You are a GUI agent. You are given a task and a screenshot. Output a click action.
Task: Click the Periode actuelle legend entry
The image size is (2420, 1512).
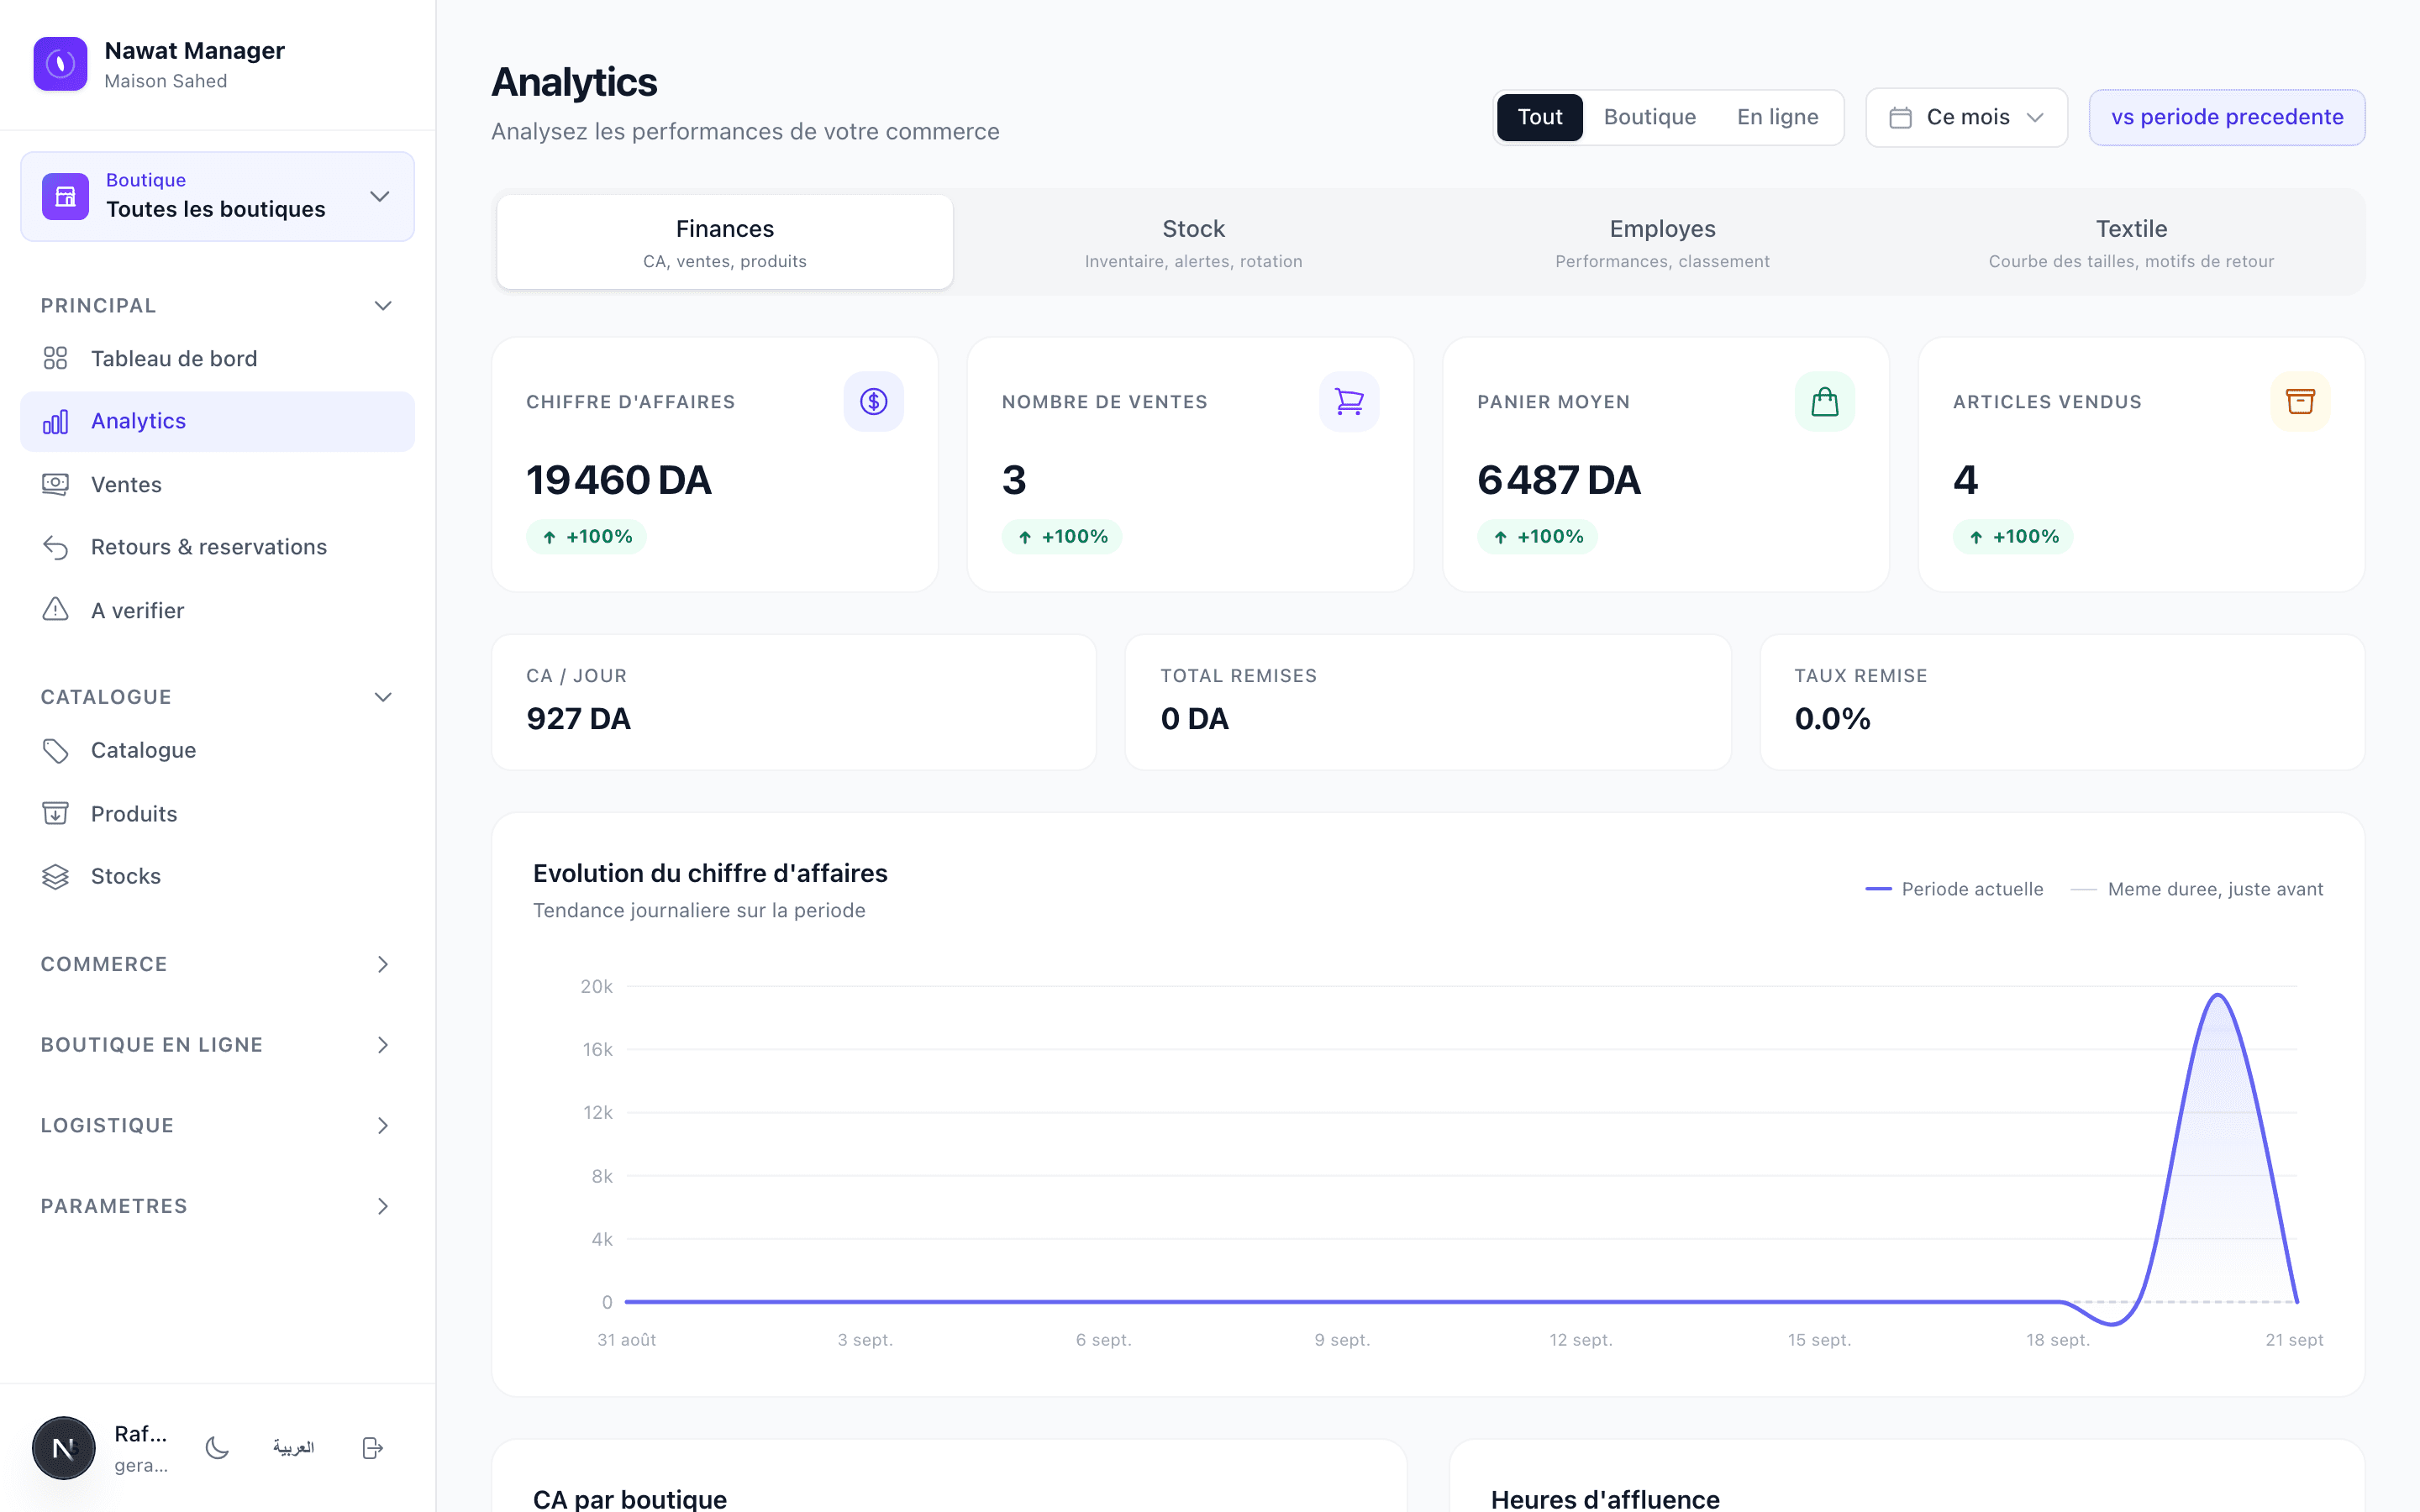point(1954,889)
